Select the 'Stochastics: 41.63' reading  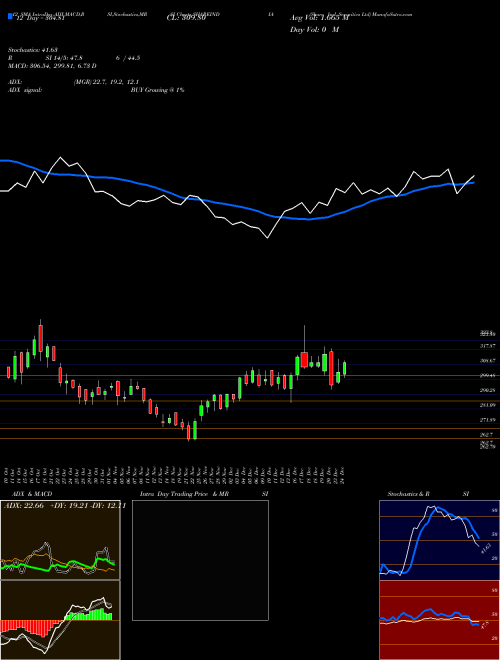tap(32, 50)
